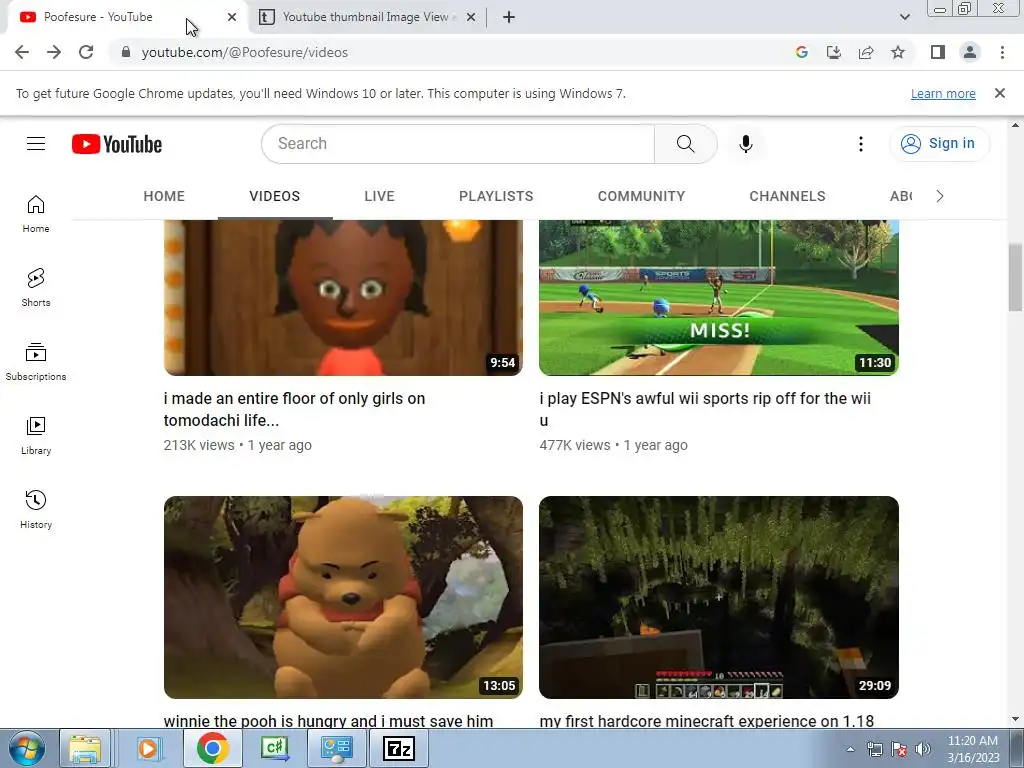Go back with browser back arrow
This screenshot has height=768, width=1024.
22,52
